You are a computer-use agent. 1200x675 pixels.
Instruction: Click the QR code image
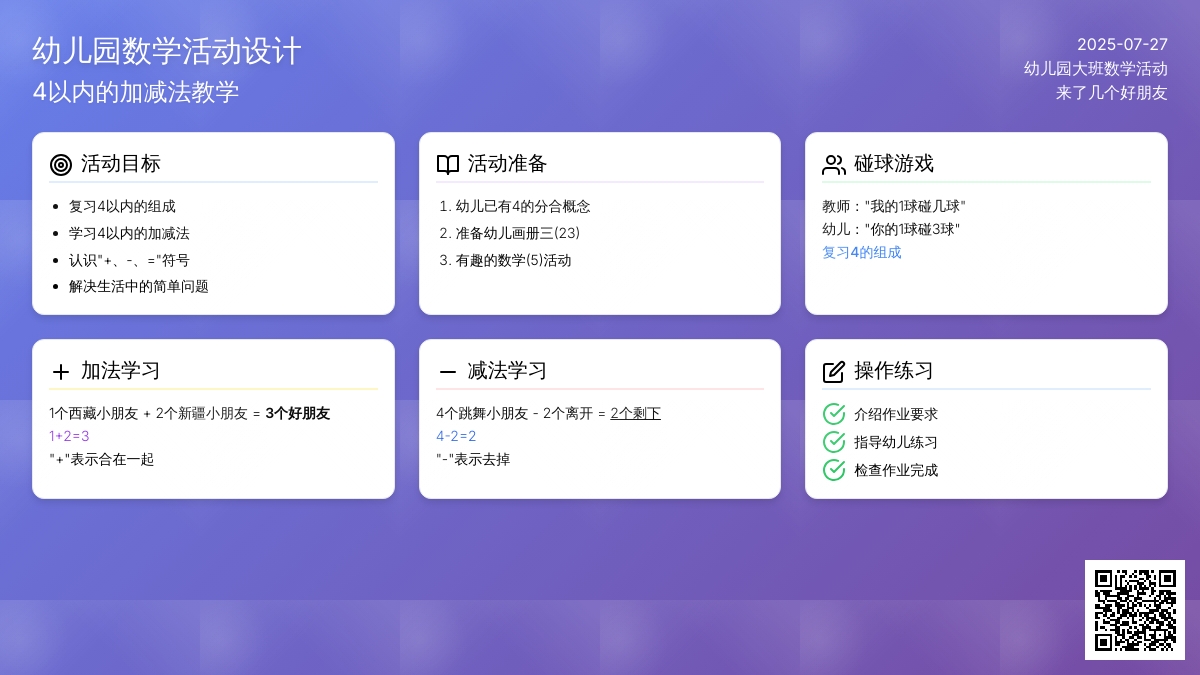pos(1135,610)
